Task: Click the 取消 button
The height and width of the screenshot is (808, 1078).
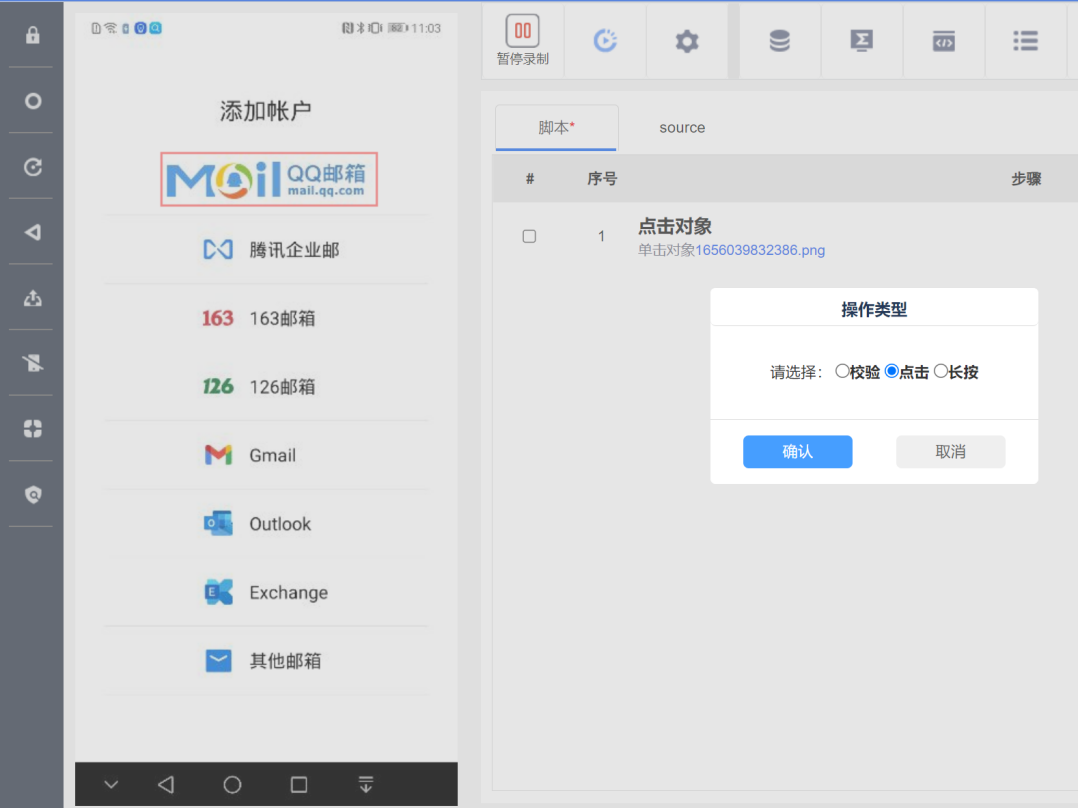Action: [x=950, y=452]
